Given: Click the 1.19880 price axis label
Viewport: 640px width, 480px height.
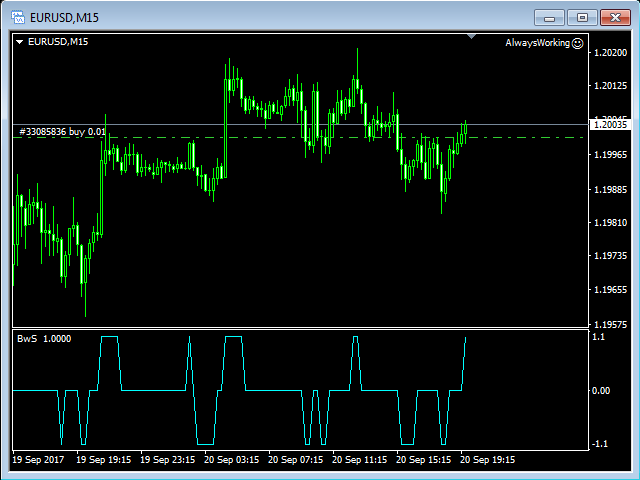Looking at the screenshot, I should pos(610,189).
